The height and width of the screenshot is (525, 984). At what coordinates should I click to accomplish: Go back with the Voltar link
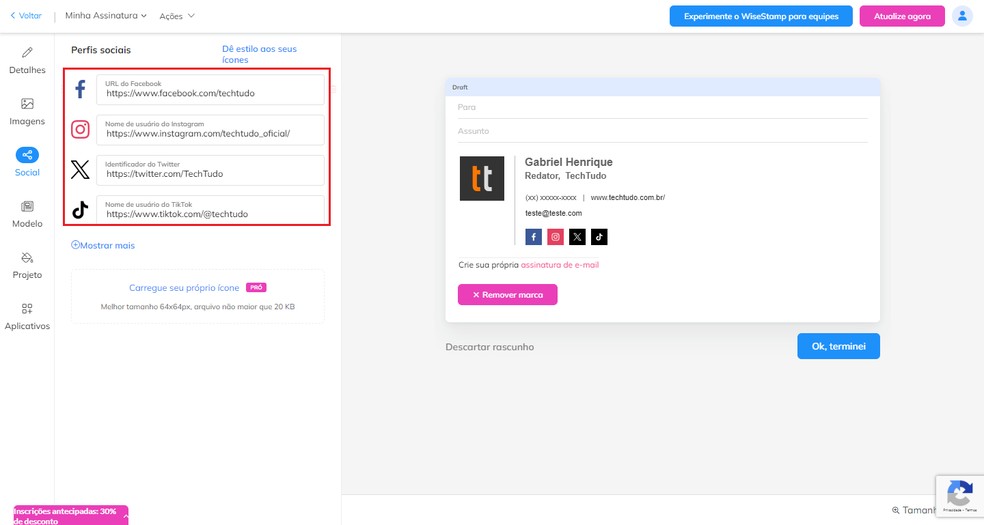pos(26,16)
